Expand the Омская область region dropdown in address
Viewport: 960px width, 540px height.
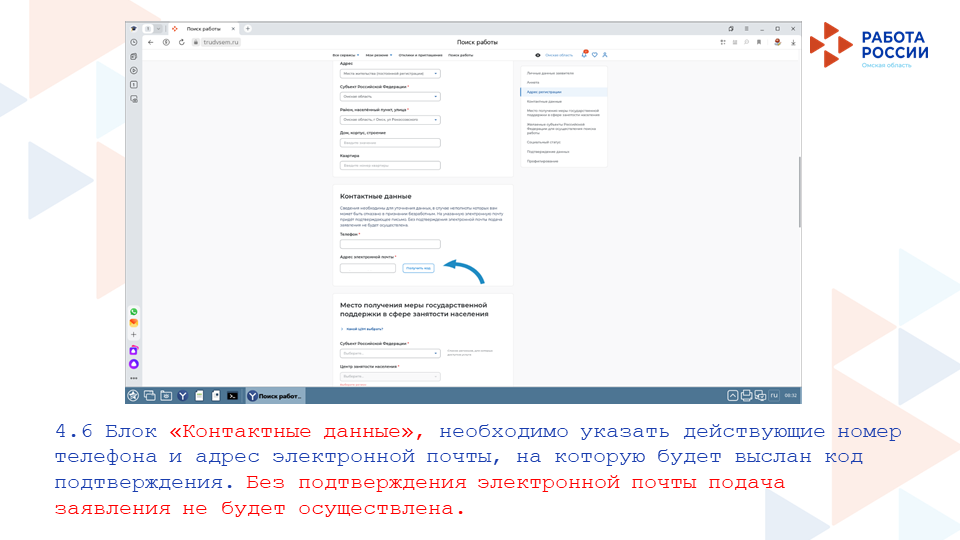(x=390, y=97)
